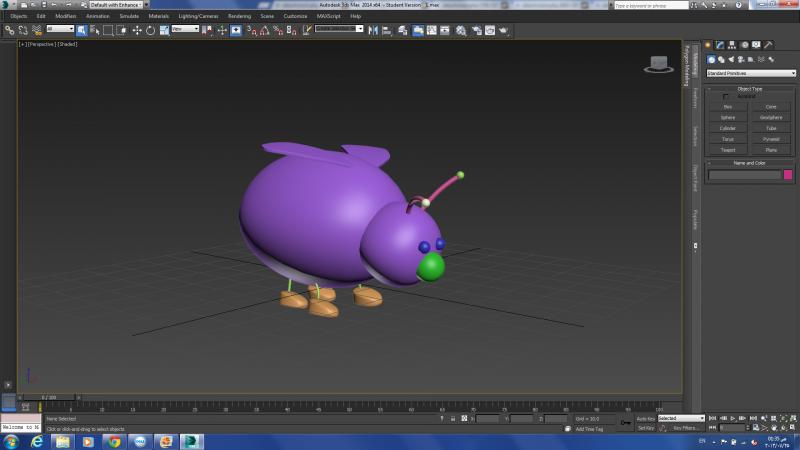Click the time slider handle
This screenshot has height=450, width=800.
[x=49, y=397]
